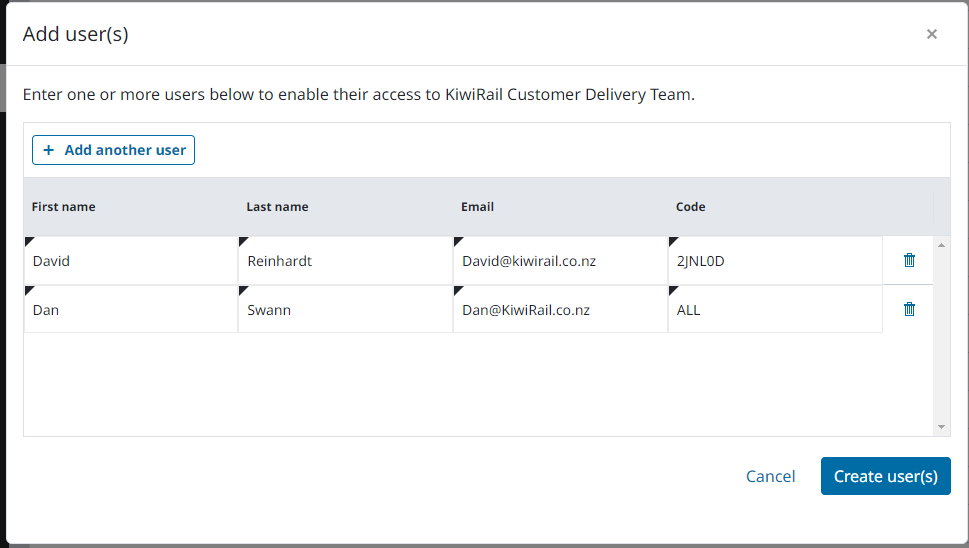Click the code field showing 2JNL0D
969x548 pixels.
pyautogui.click(x=775, y=261)
